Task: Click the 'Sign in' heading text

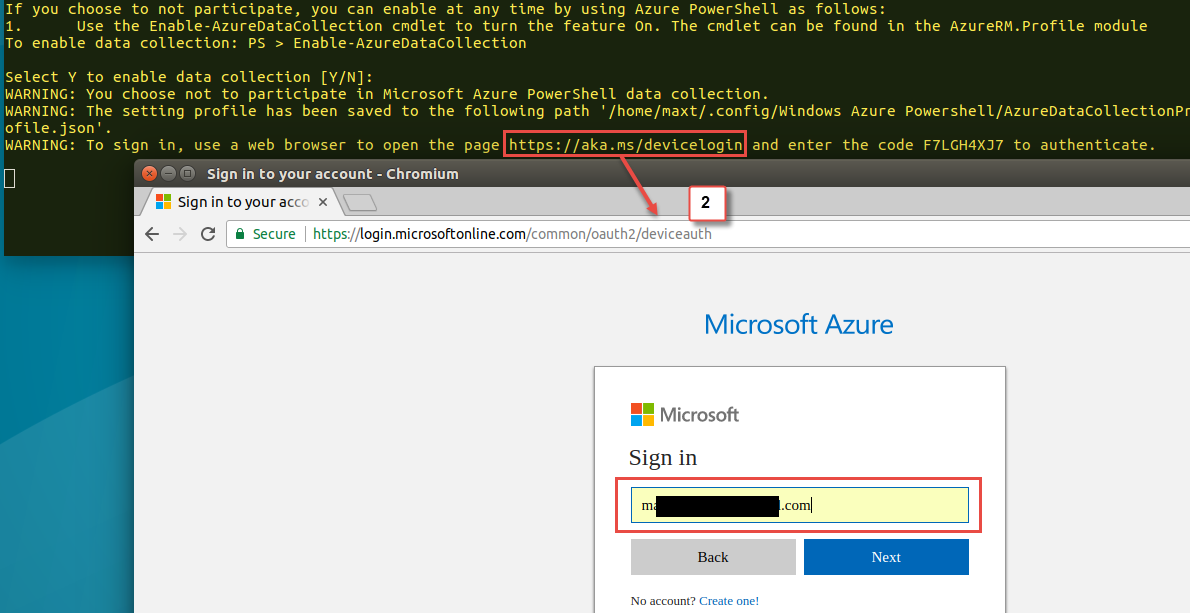Action: pyautogui.click(x=663, y=457)
